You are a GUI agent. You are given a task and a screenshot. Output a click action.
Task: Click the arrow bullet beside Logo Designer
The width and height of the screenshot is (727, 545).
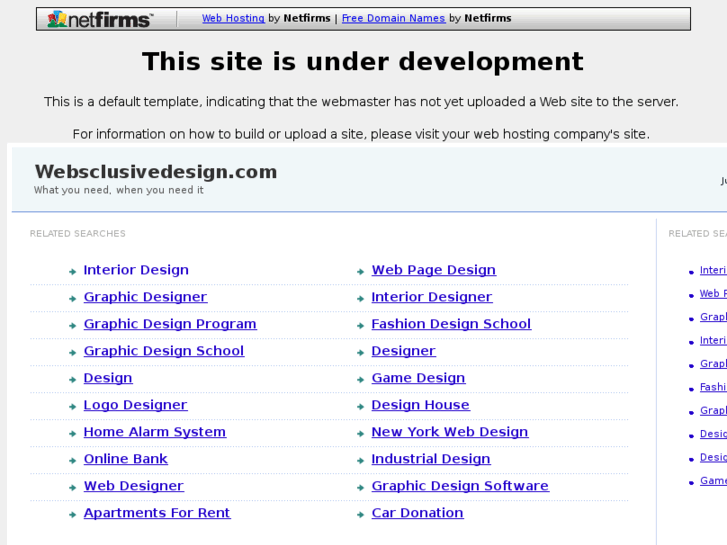72,407
